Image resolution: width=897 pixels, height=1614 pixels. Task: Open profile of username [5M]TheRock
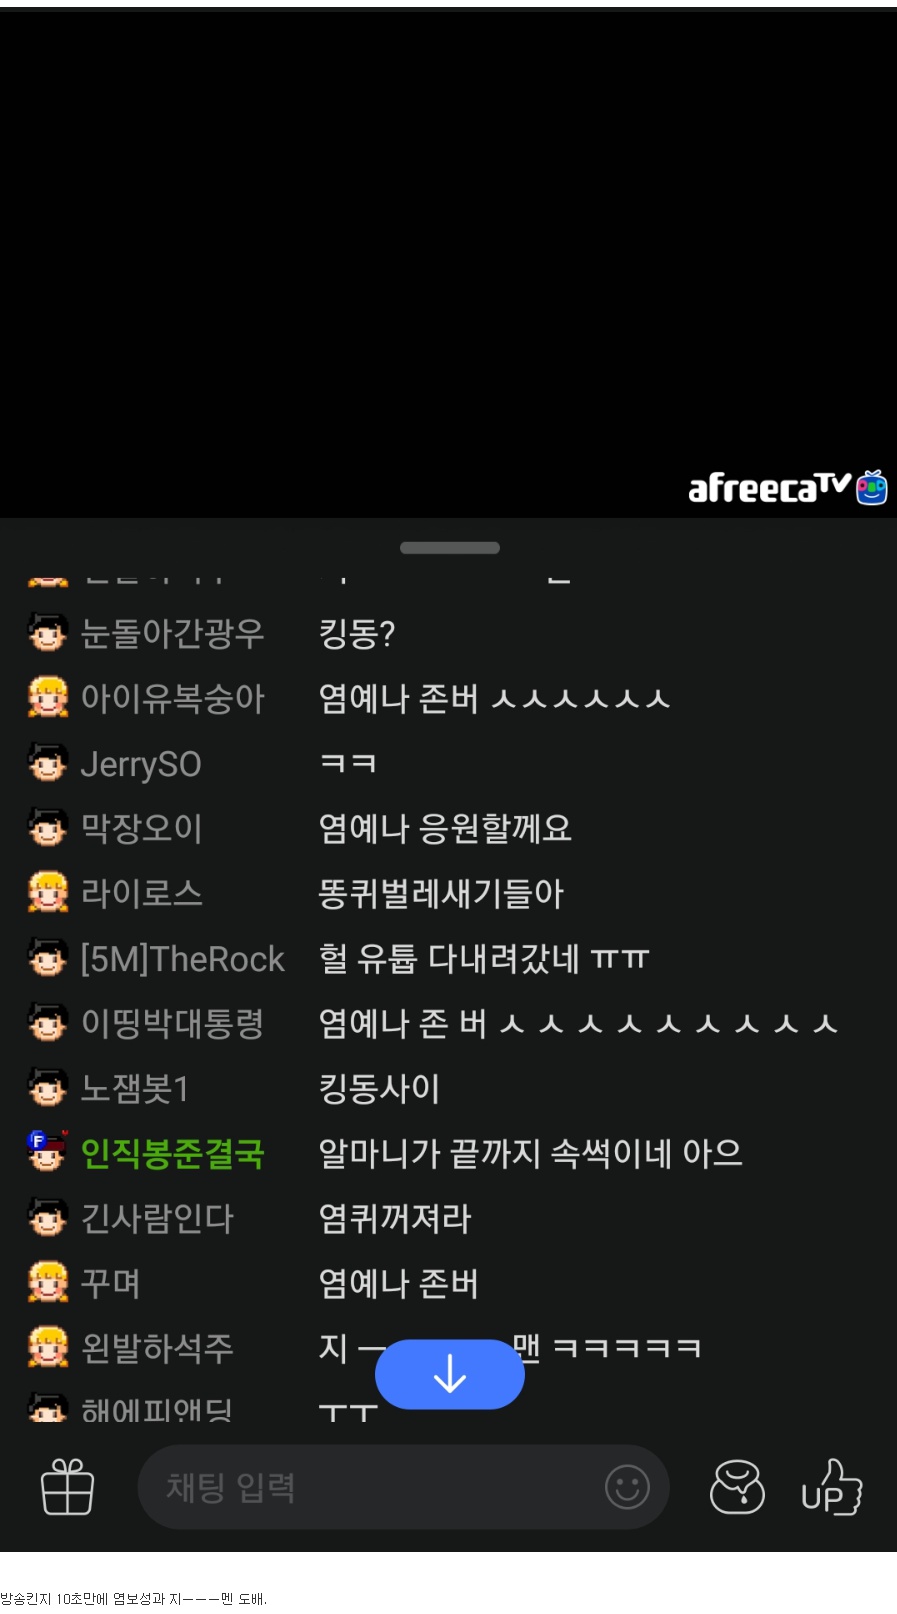click(183, 959)
